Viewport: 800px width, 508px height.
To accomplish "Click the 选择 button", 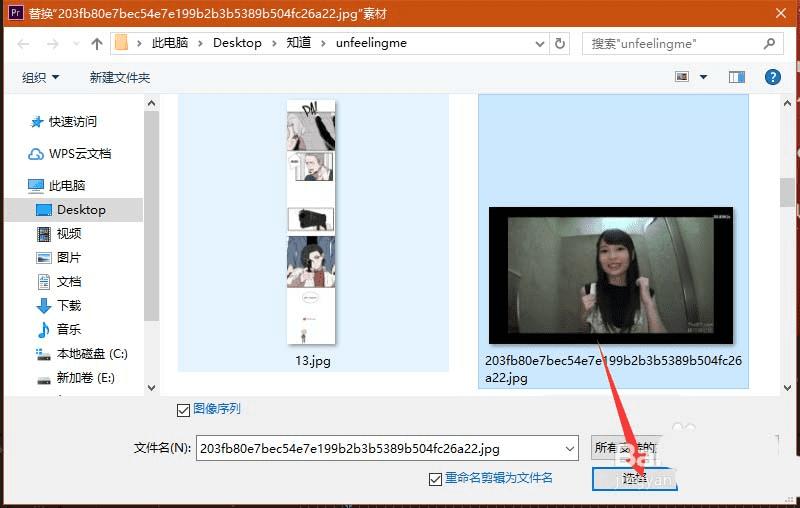I will coord(635,479).
